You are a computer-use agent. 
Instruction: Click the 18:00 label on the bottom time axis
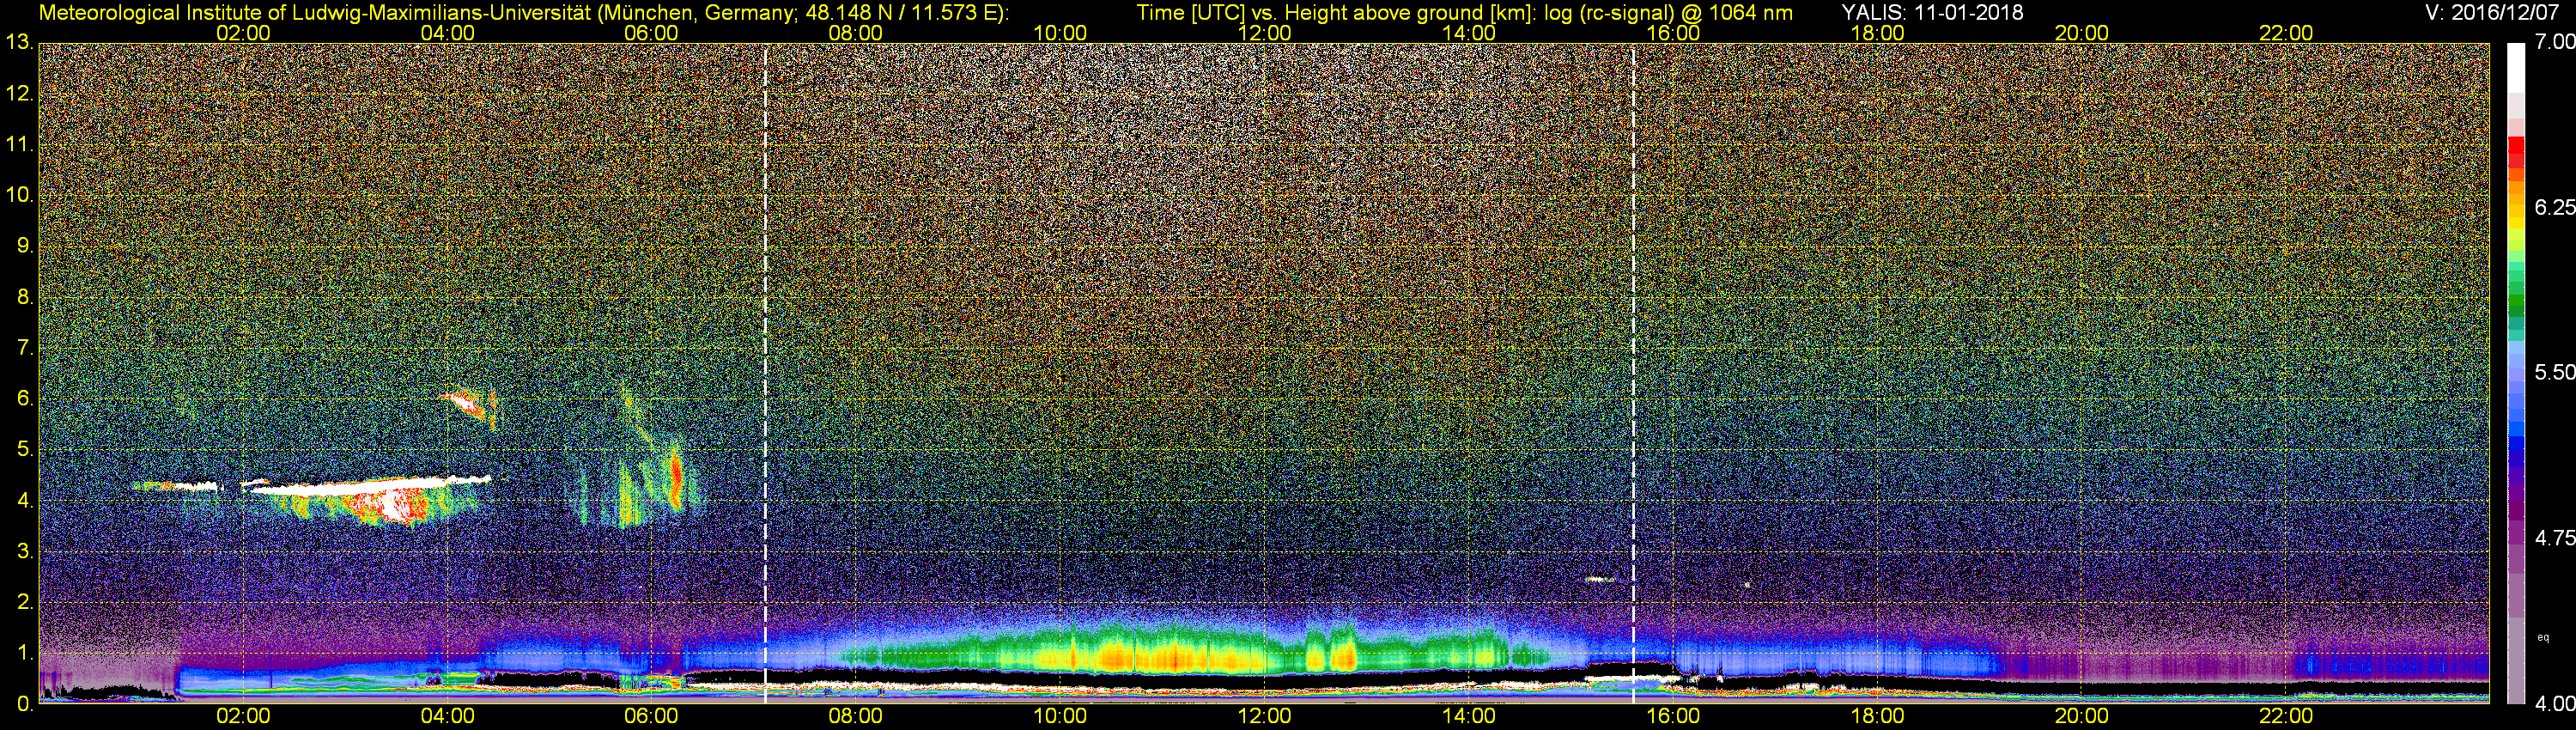pyautogui.click(x=1877, y=716)
